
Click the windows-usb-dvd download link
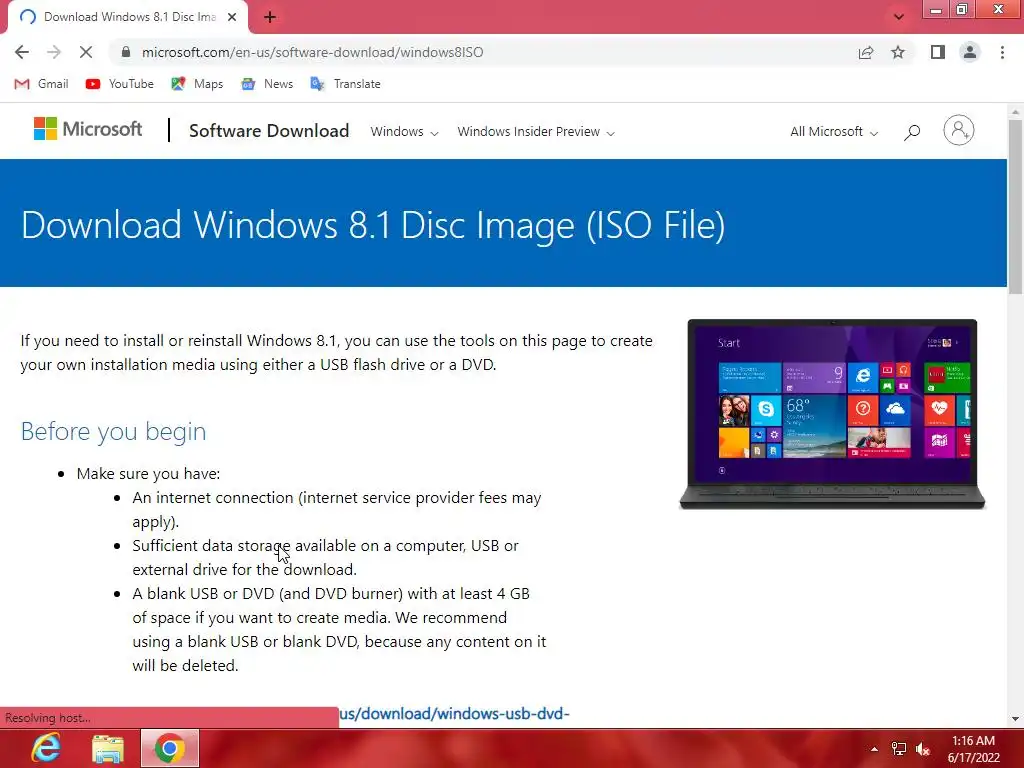(454, 714)
